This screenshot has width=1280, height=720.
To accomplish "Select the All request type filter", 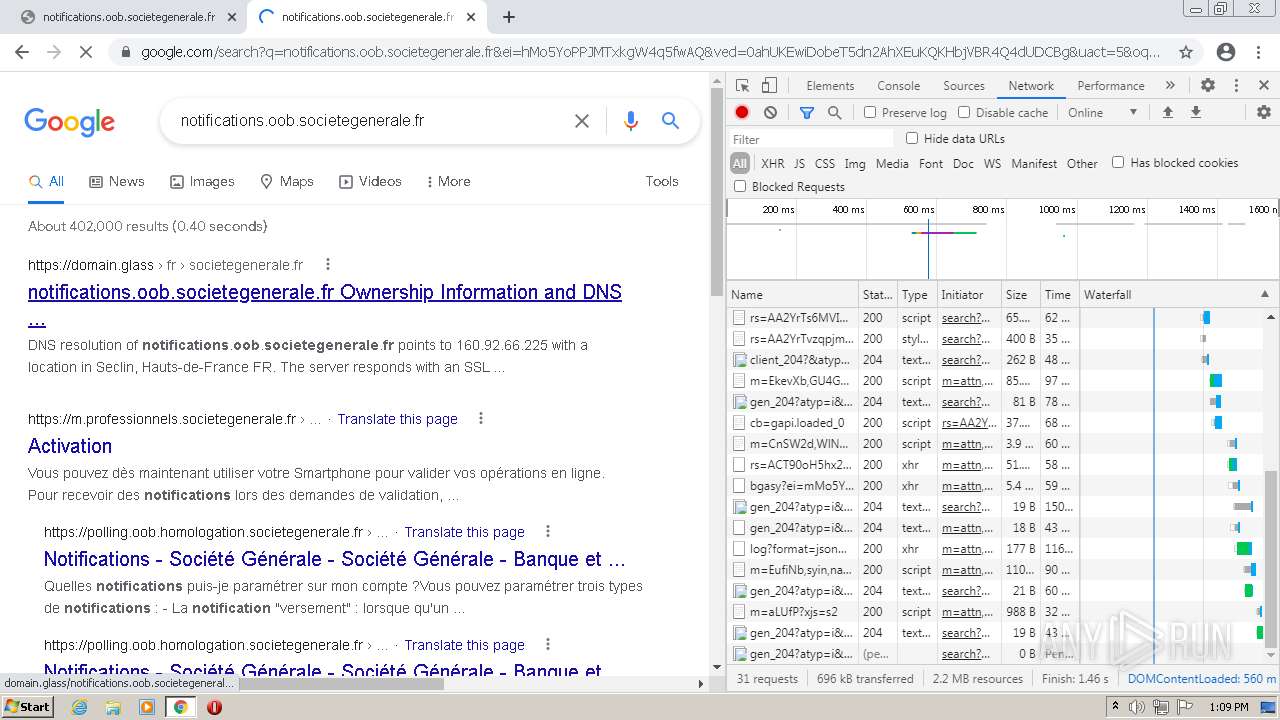I will point(740,163).
